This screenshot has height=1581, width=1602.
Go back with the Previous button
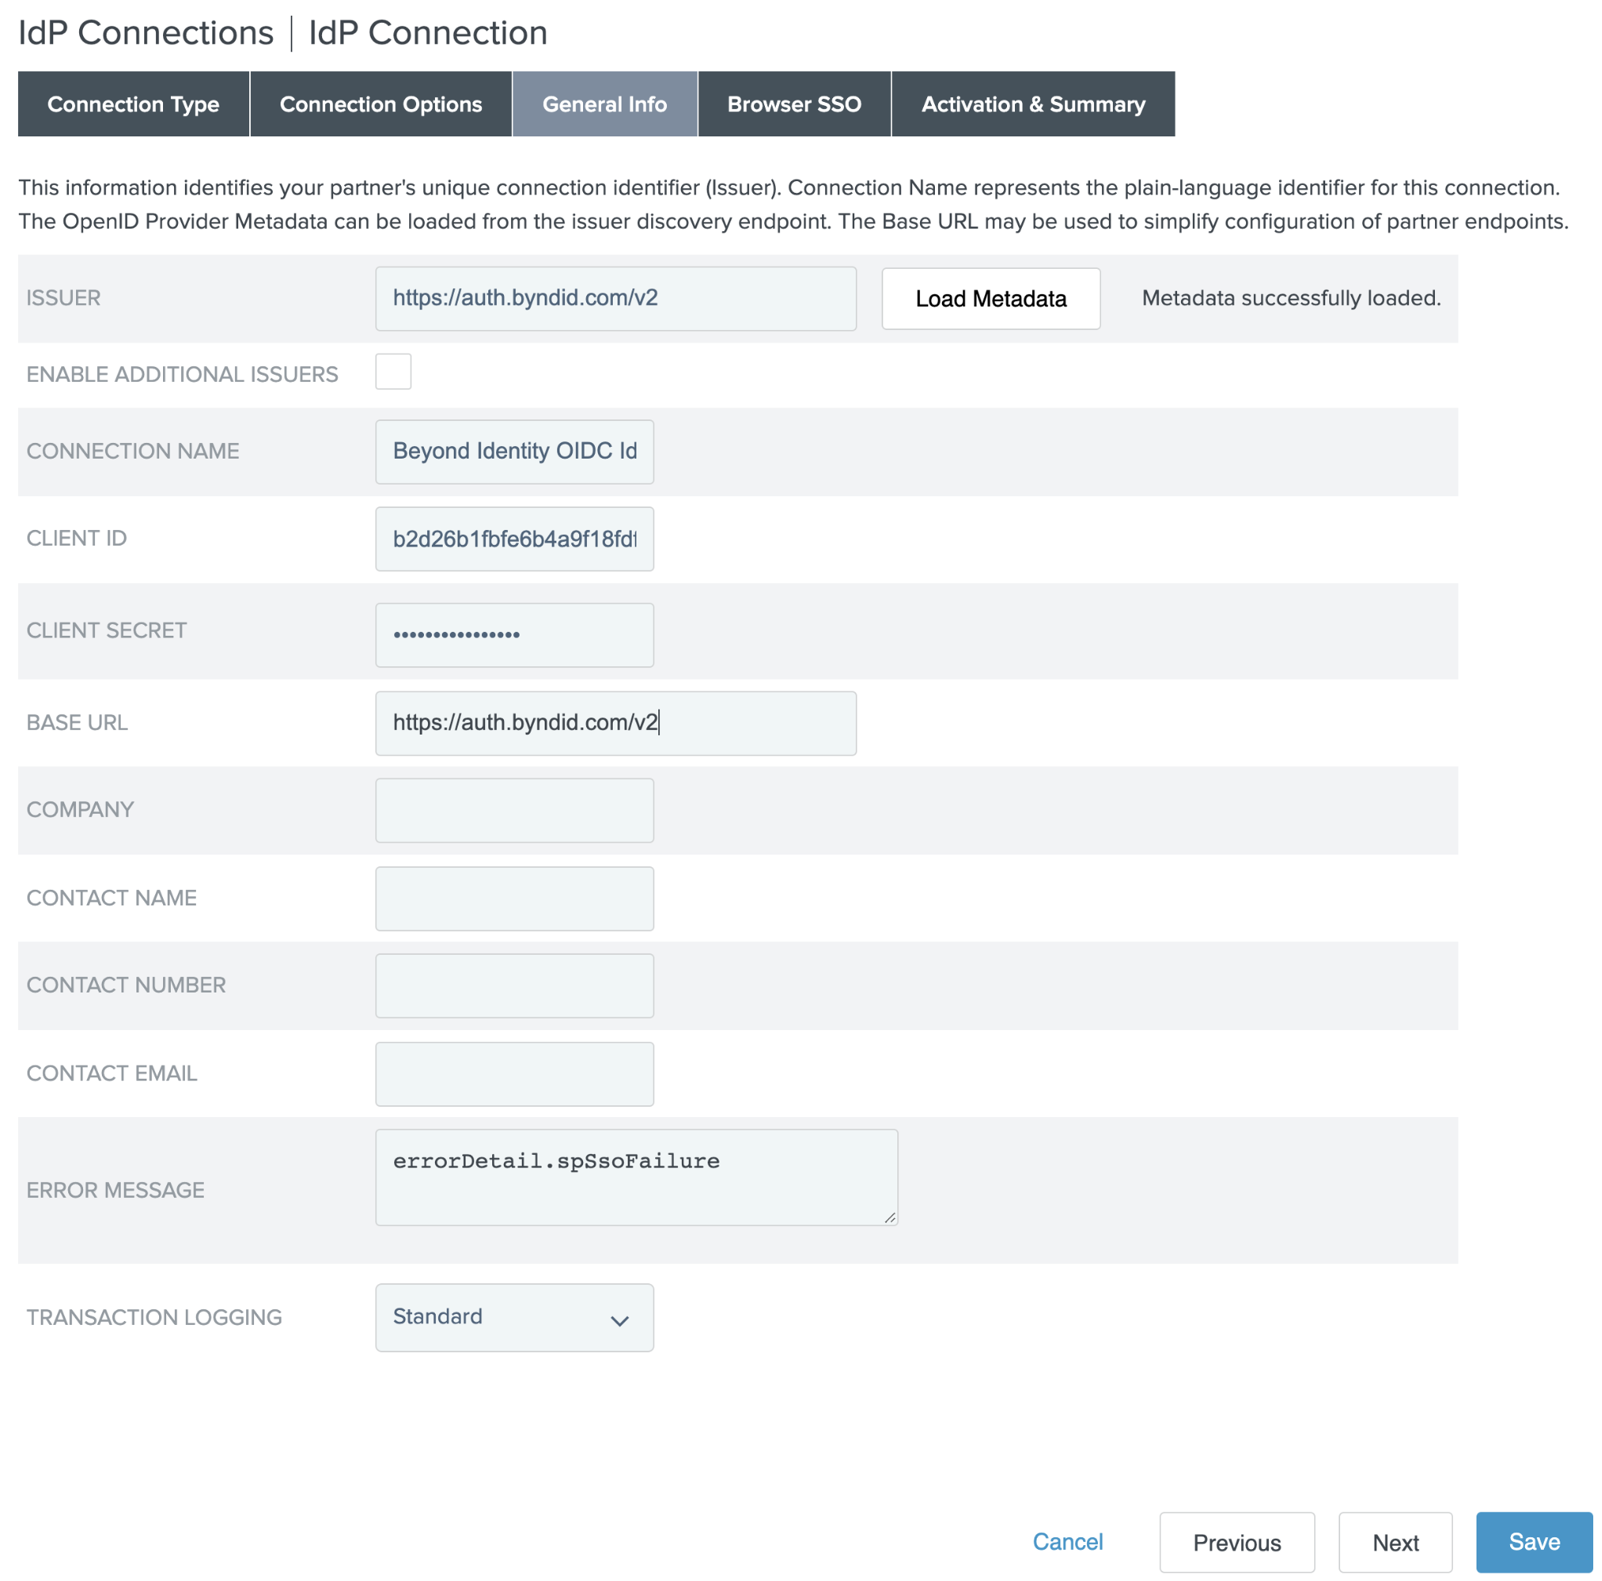[1236, 1542]
